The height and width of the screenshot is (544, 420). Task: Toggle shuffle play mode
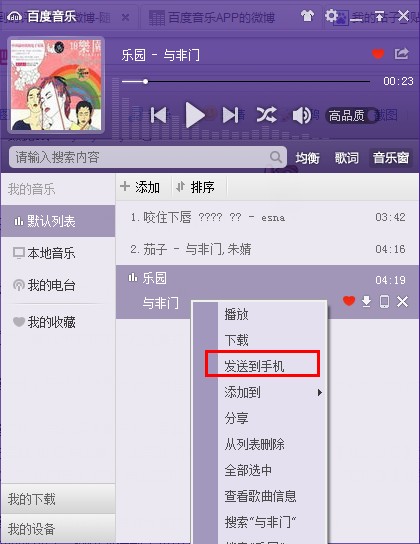click(x=266, y=114)
